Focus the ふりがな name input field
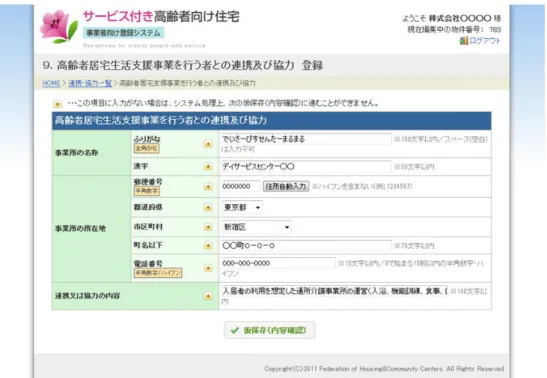 (306, 139)
